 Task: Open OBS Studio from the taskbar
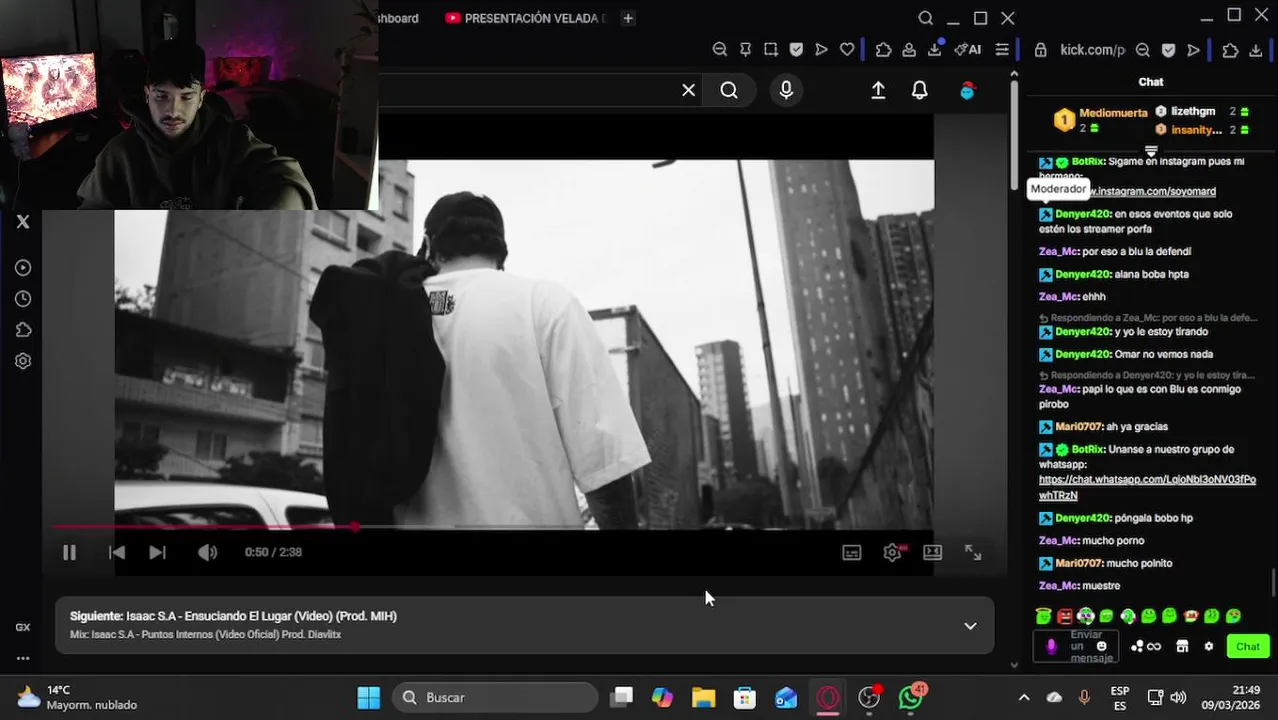pos(869,697)
